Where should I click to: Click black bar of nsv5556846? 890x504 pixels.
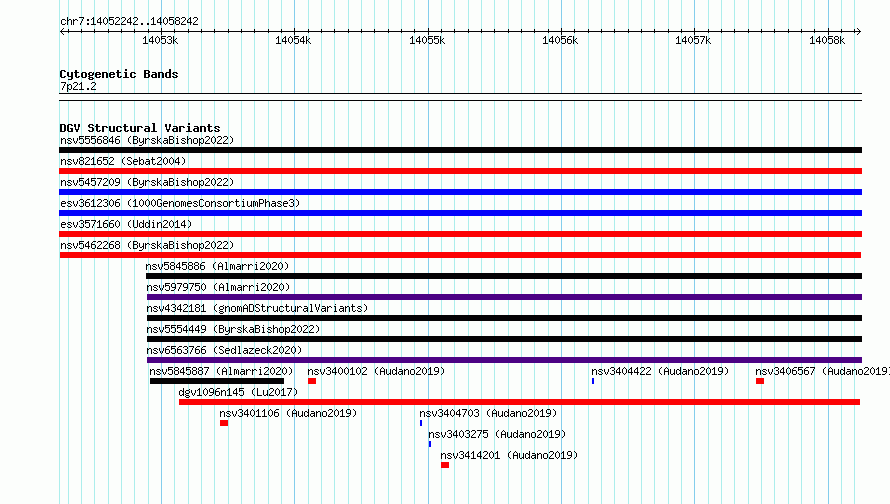pyautogui.click(x=460, y=150)
